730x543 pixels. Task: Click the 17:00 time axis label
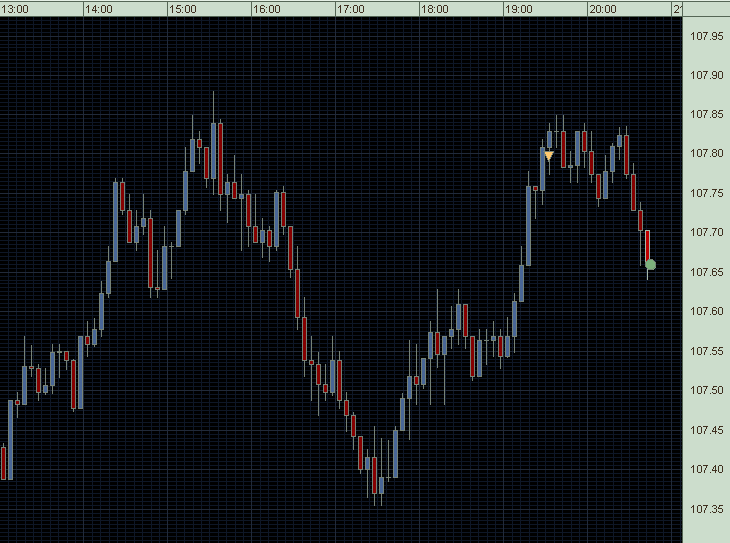click(x=351, y=9)
